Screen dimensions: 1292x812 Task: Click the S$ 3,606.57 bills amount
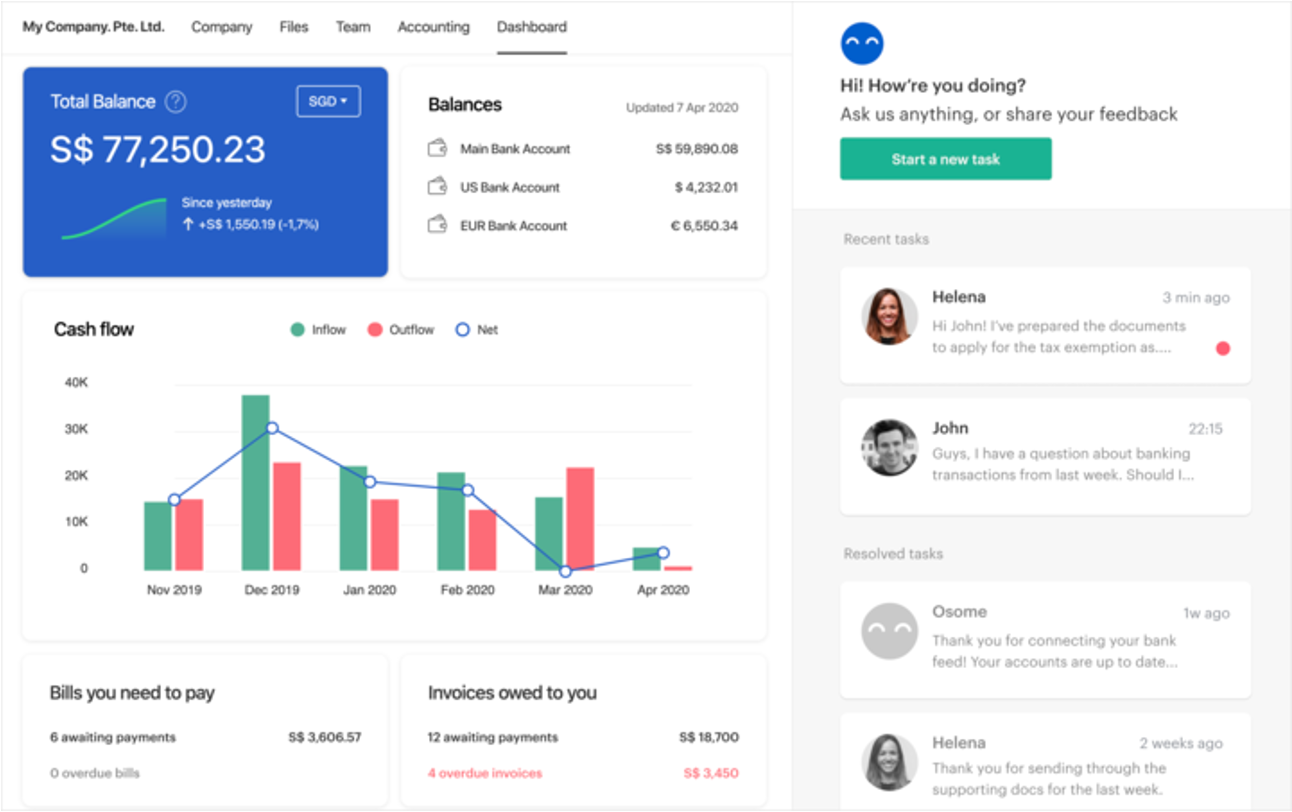tap(325, 737)
